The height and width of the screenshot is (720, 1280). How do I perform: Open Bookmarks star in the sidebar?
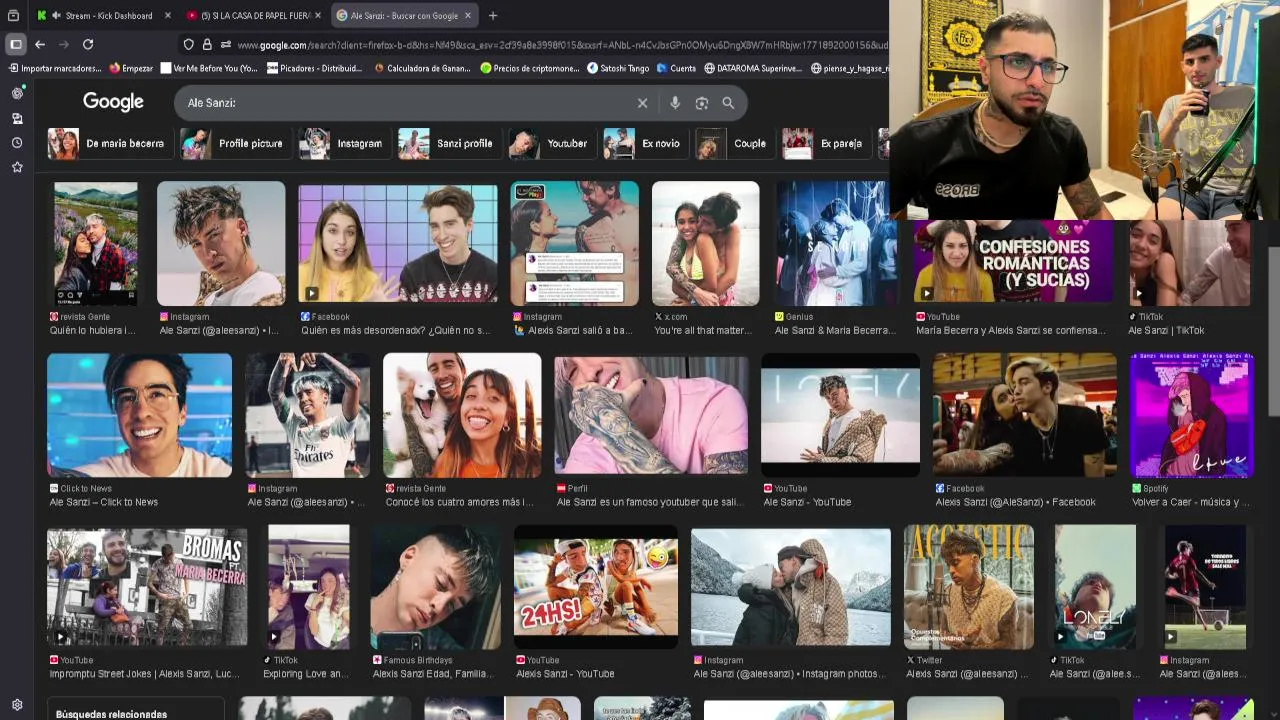(17, 167)
